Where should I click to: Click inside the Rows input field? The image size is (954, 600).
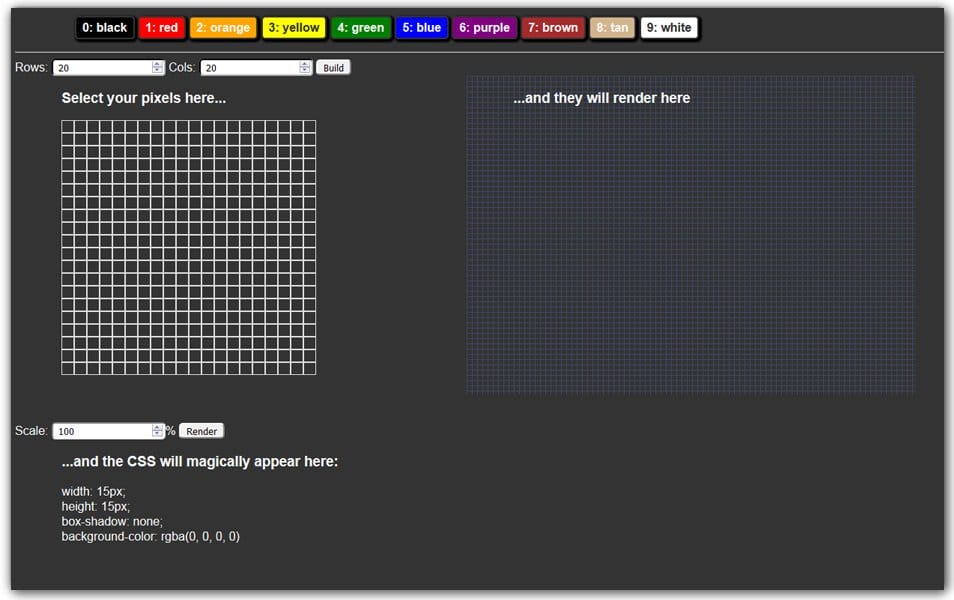(x=100, y=67)
